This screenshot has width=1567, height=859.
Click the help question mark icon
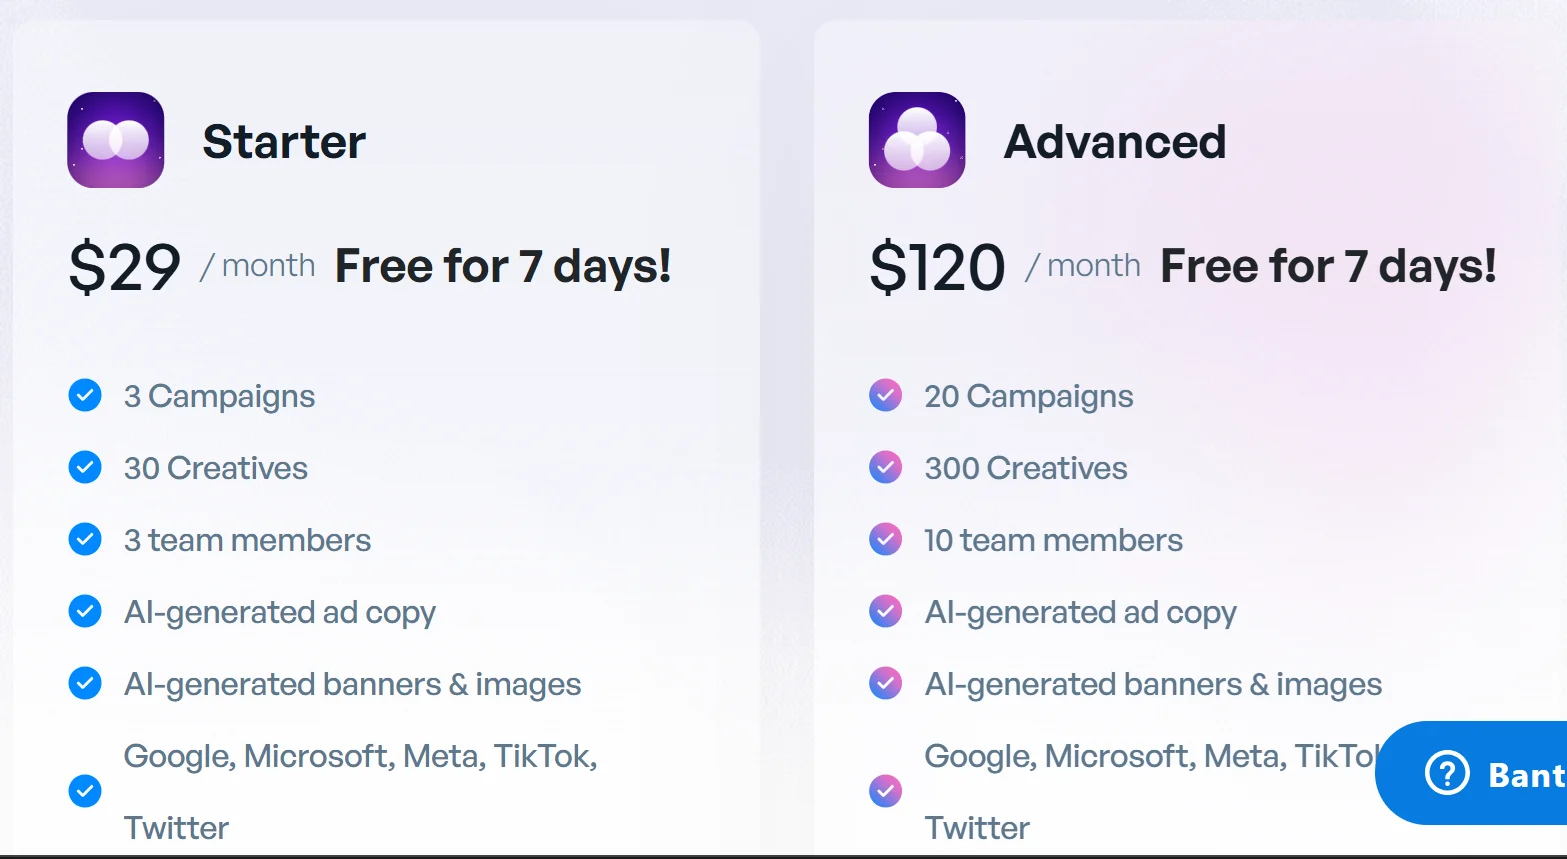tap(1446, 773)
